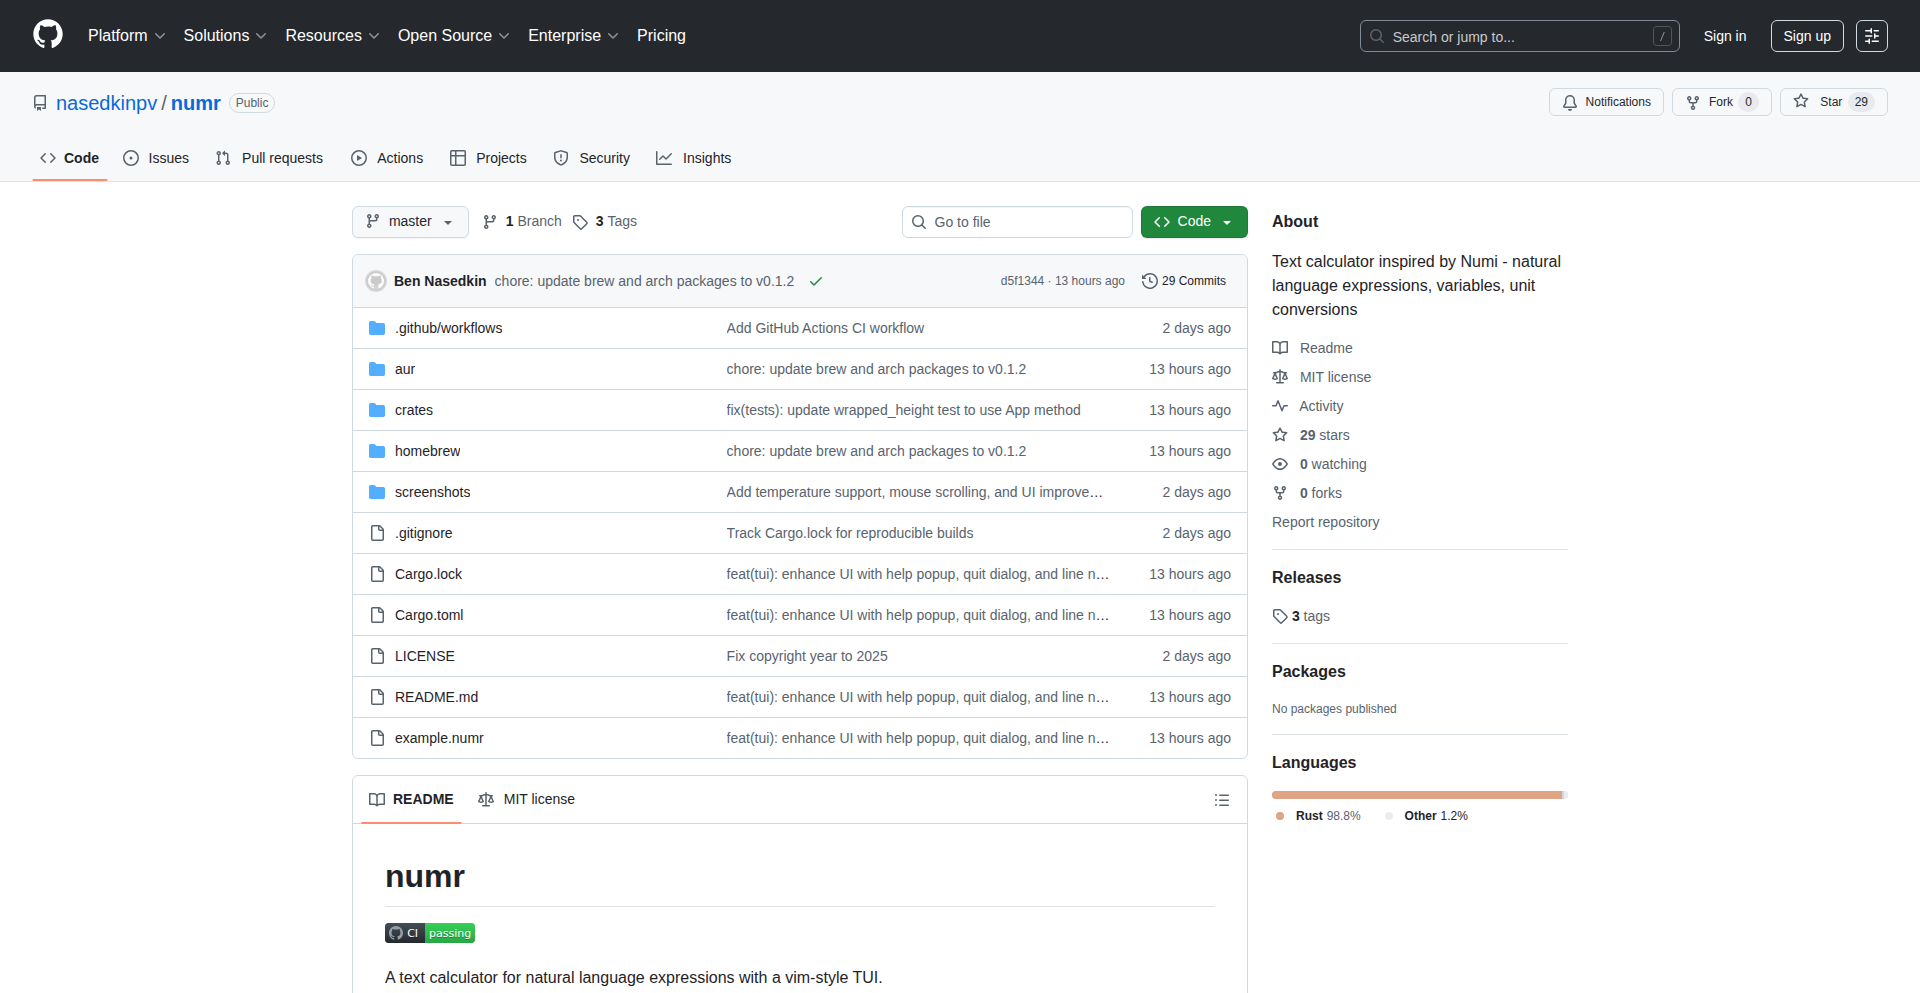This screenshot has width=1920, height=993.
Task: Switch to the Issues tab
Action: pyautogui.click(x=156, y=158)
